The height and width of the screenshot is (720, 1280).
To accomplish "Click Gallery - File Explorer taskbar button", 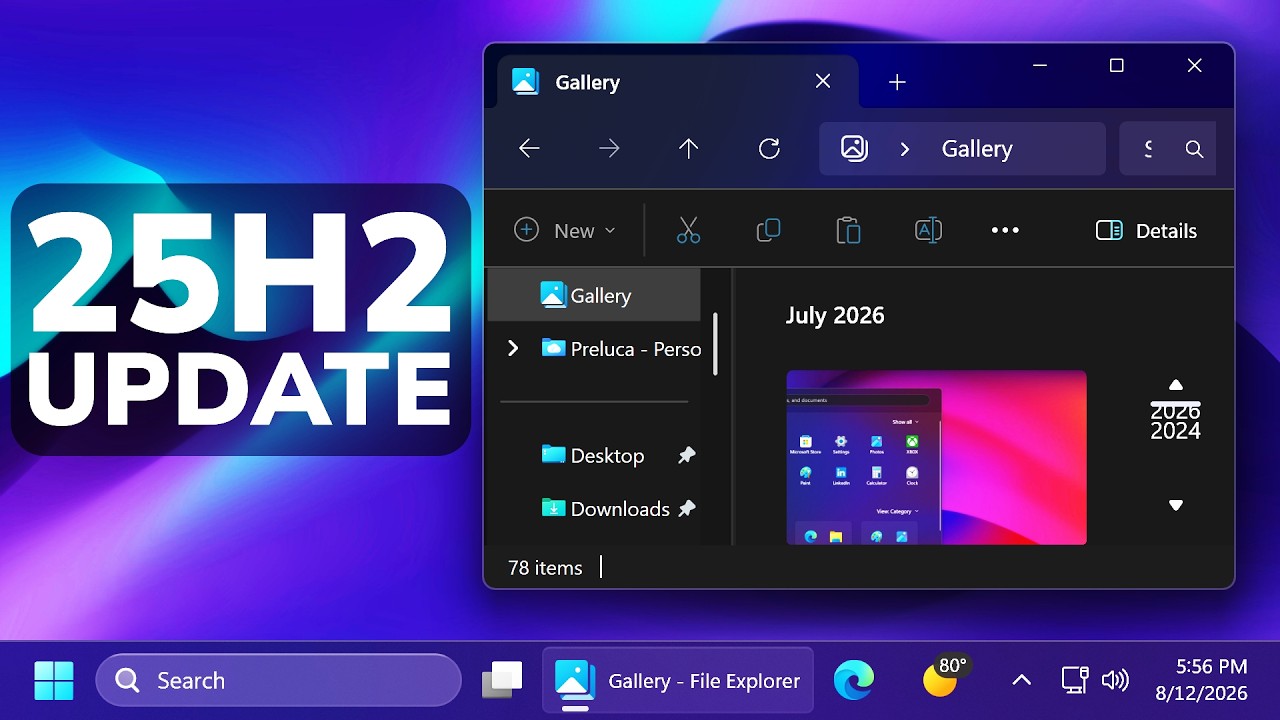I will 678,681.
